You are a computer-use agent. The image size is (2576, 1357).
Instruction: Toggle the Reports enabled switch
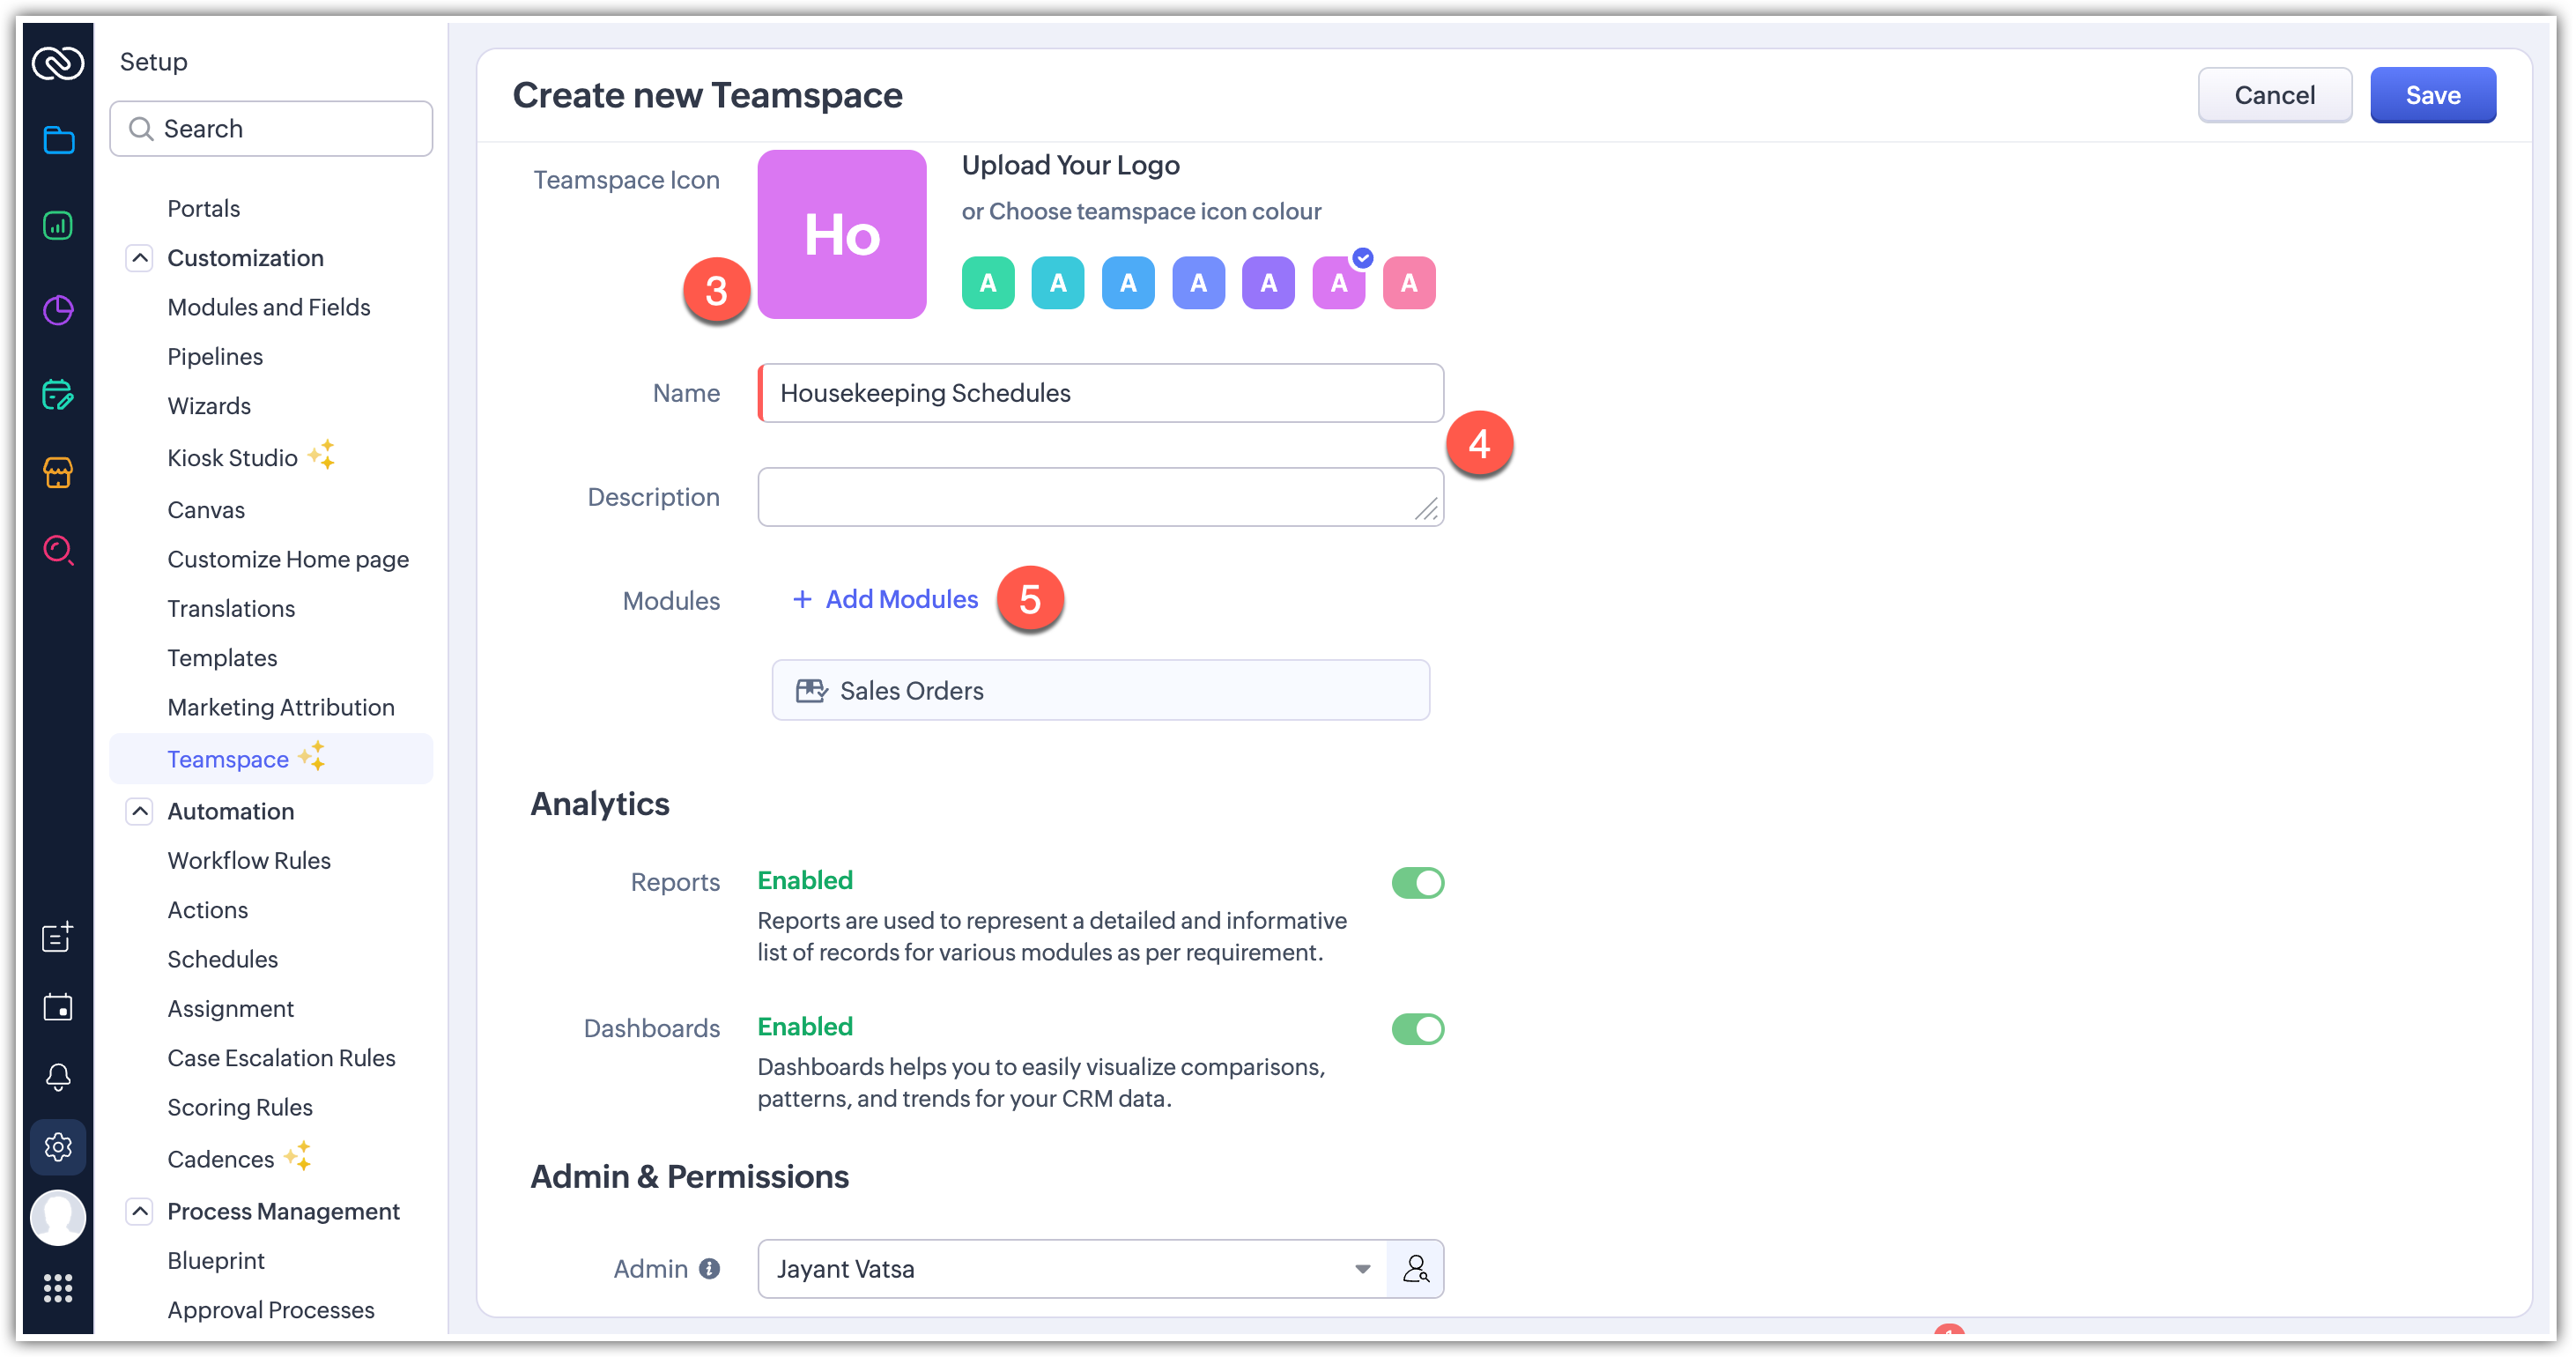(x=1417, y=883)
